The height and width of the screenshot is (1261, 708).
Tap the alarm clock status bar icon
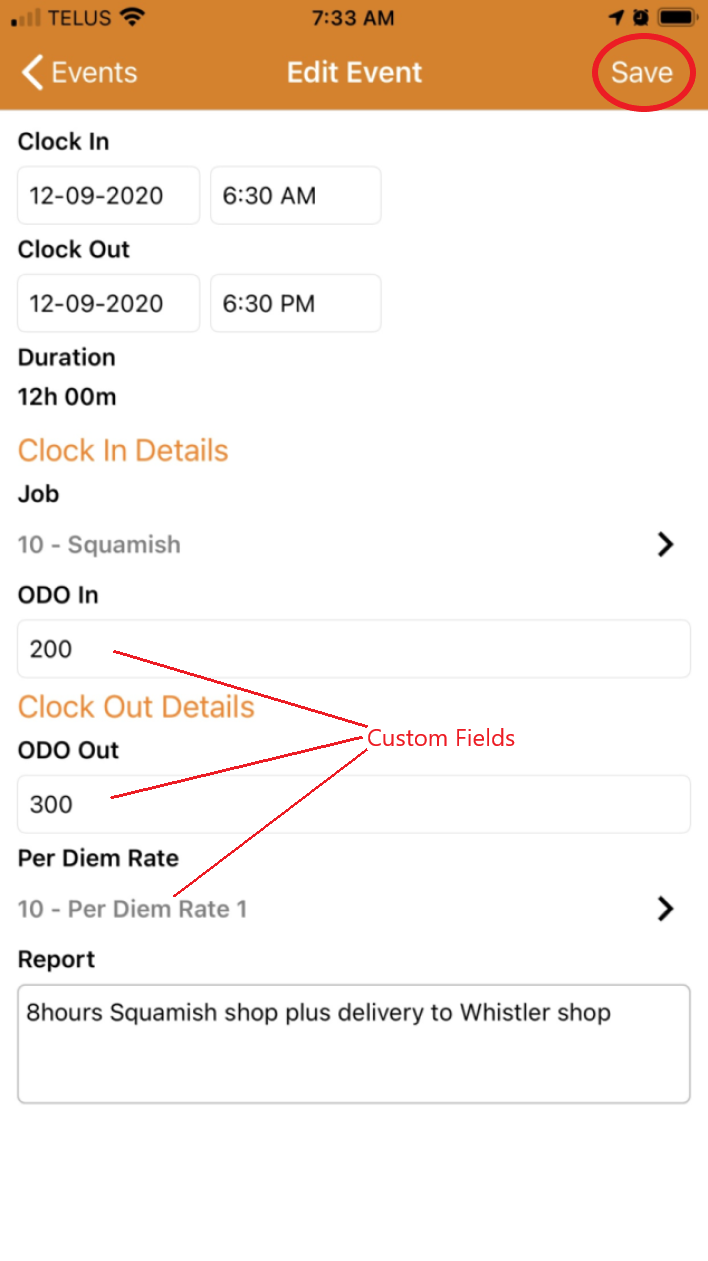pyautogui.click(x=638, y=16)
